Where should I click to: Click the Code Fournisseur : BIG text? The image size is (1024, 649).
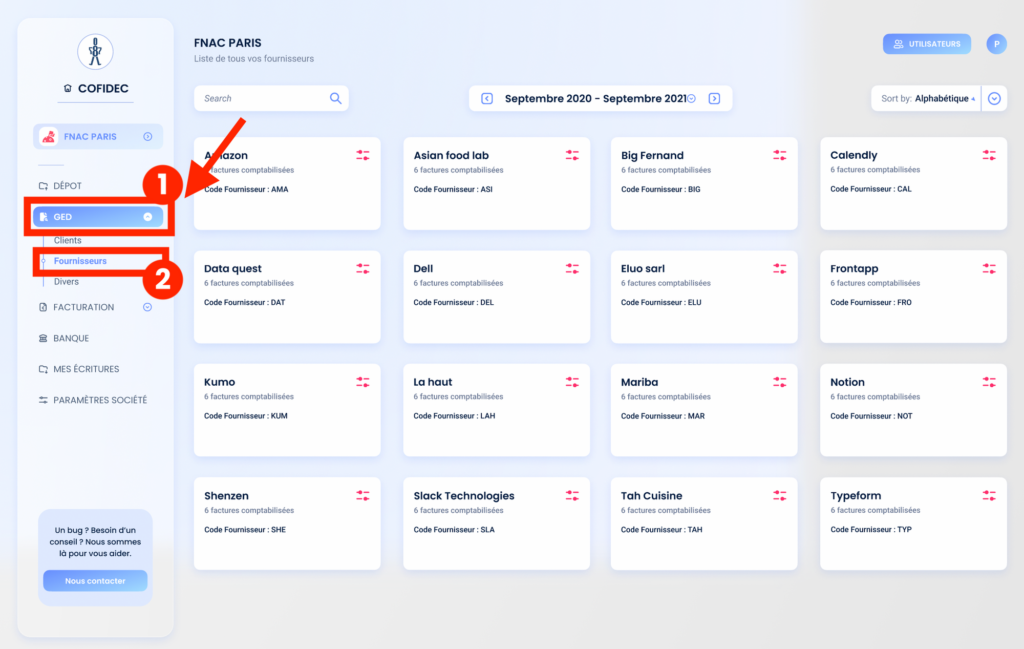point(660,189)
